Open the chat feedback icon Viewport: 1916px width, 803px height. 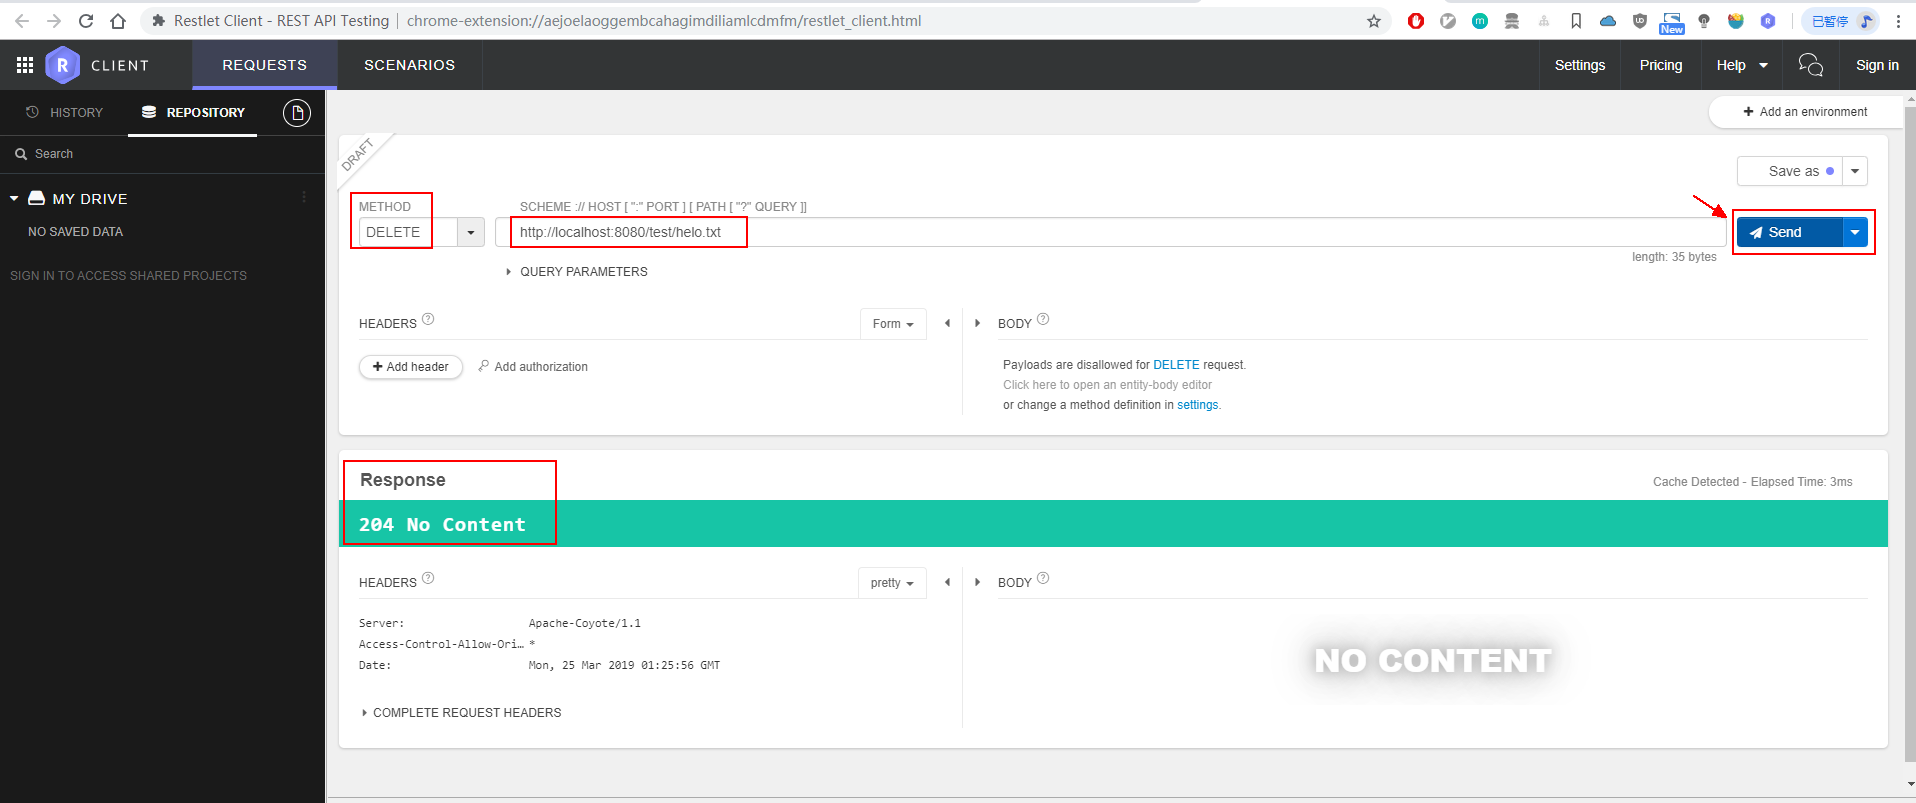(1810, 65)
